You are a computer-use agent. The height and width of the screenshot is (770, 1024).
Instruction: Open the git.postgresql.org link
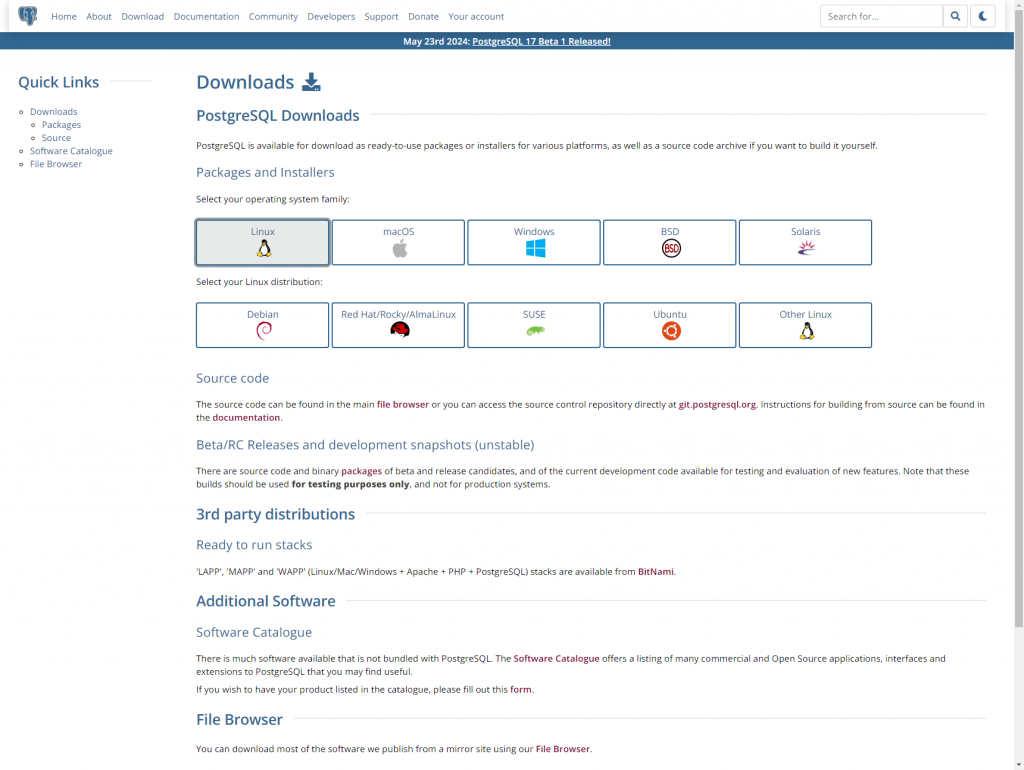(717, 404)
